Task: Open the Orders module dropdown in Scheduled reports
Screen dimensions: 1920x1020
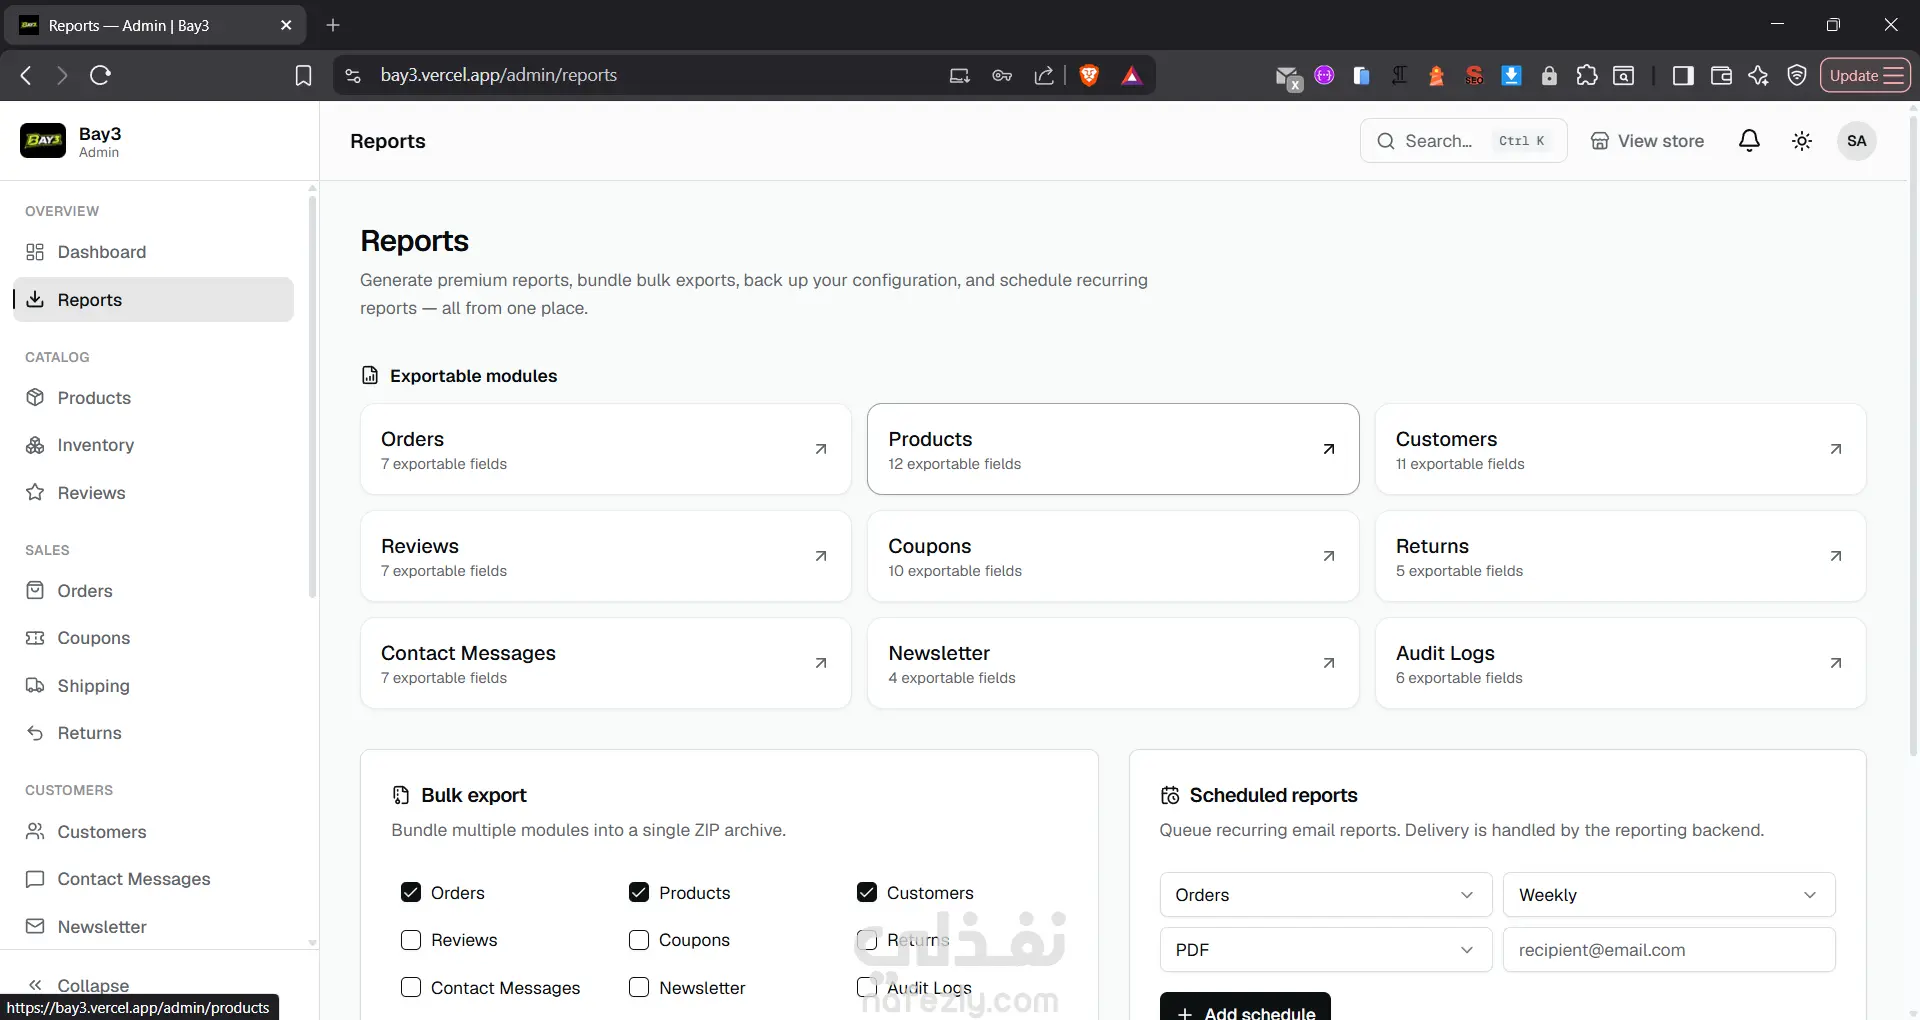Action: click(x=1326, y=895)
